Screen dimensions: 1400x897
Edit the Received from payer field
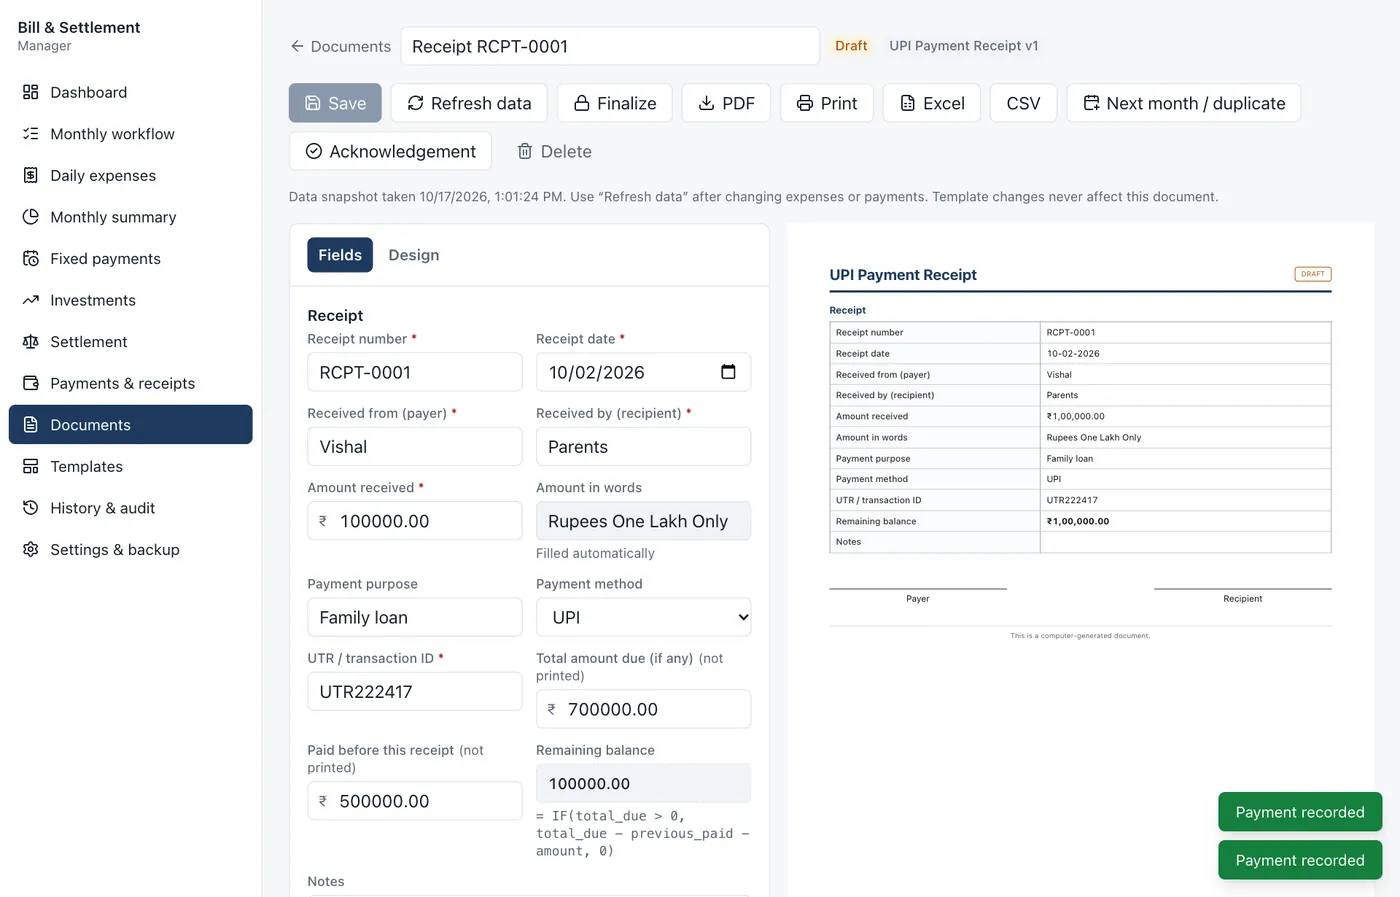(x=415, y=446)
